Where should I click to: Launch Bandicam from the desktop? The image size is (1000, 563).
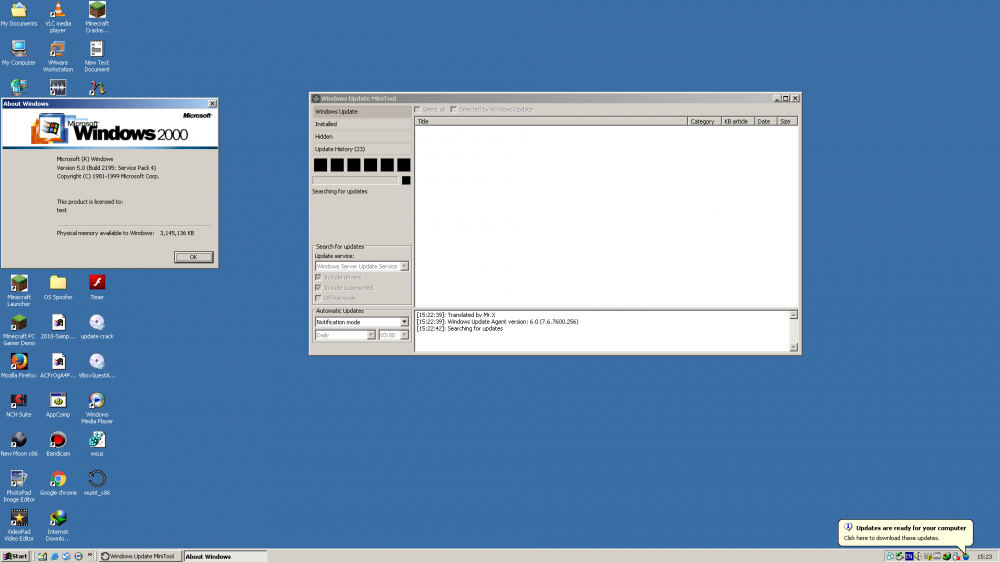57,444
